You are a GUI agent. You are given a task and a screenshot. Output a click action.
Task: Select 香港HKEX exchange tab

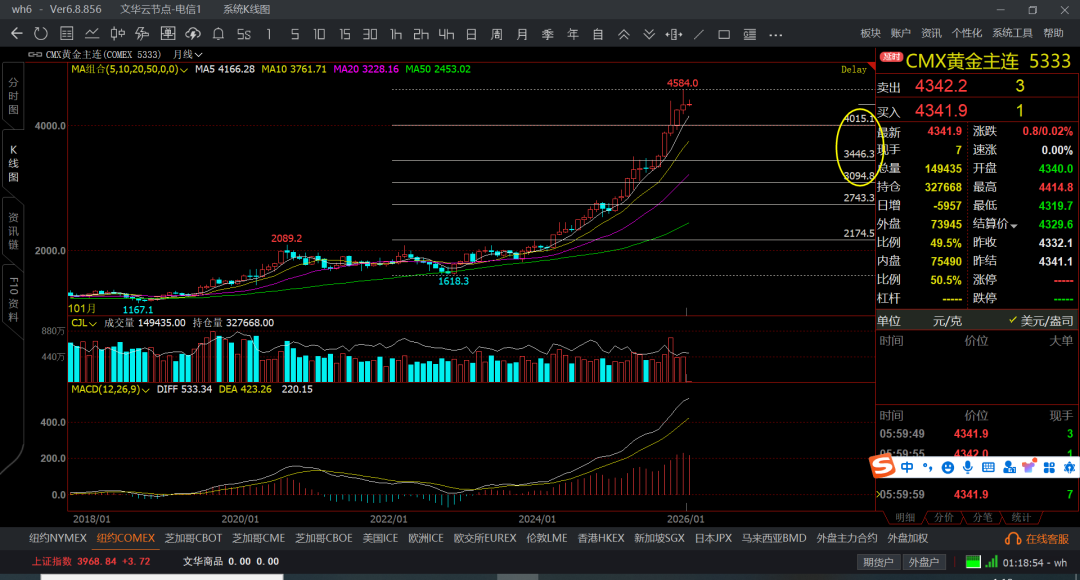(601, 538)
